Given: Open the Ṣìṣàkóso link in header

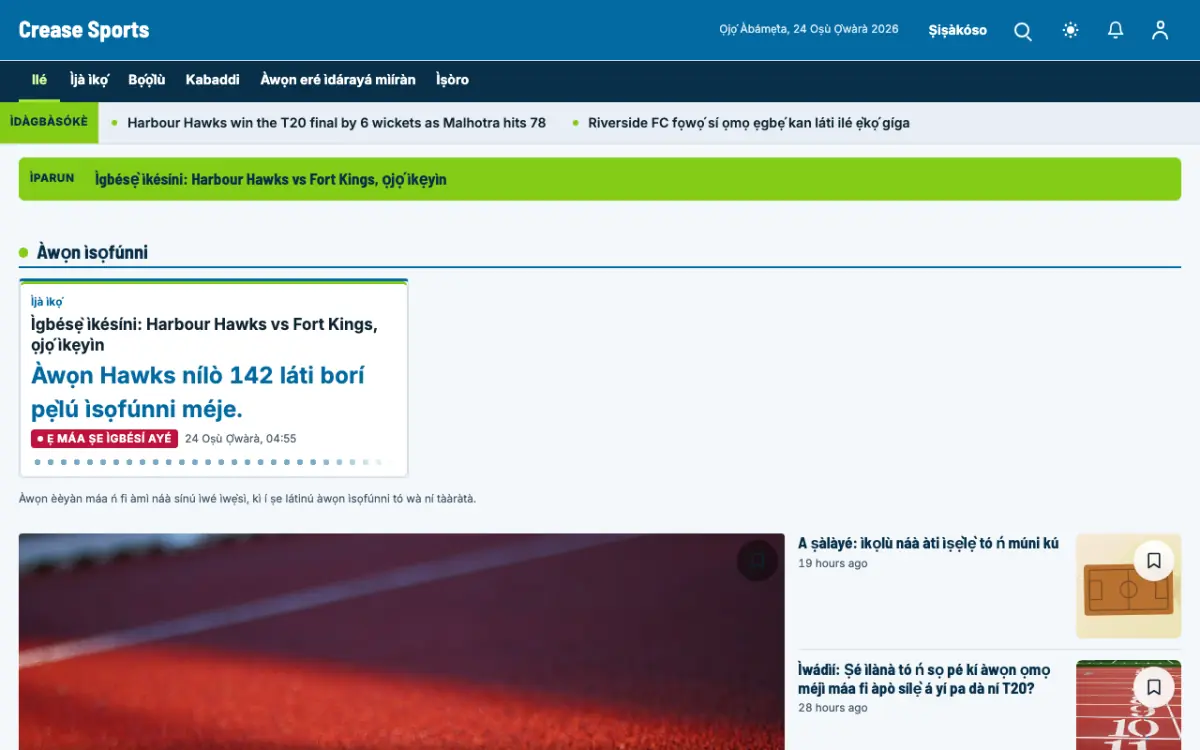Looking at the screenshot, I should coord(957,30).
